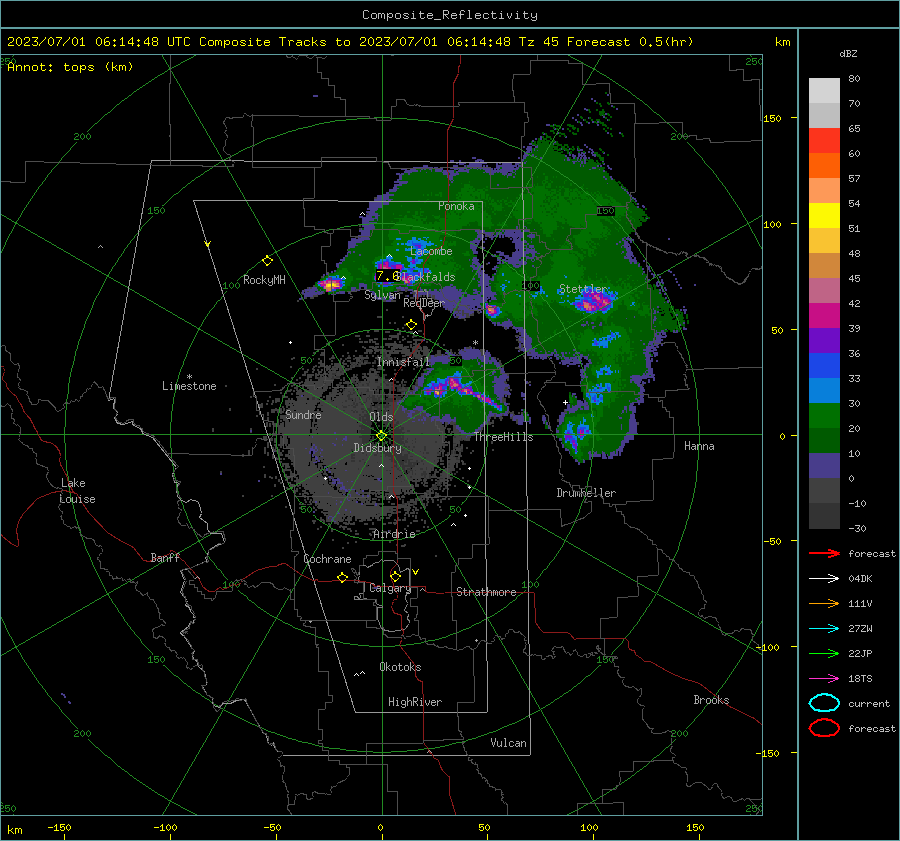Click the 'Annot: tops (km)' label

pyautogui.click(x=70, y=67)
